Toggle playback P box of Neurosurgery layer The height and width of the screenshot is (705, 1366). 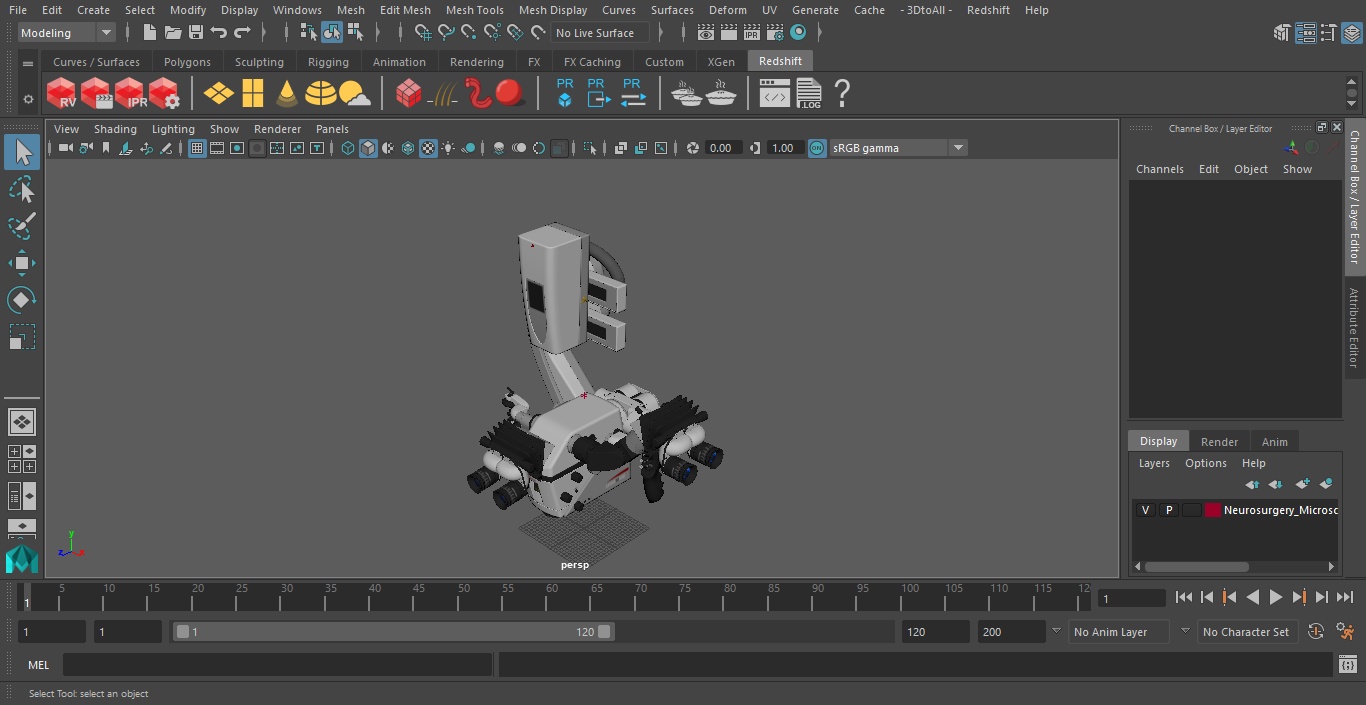[1168, 510]
